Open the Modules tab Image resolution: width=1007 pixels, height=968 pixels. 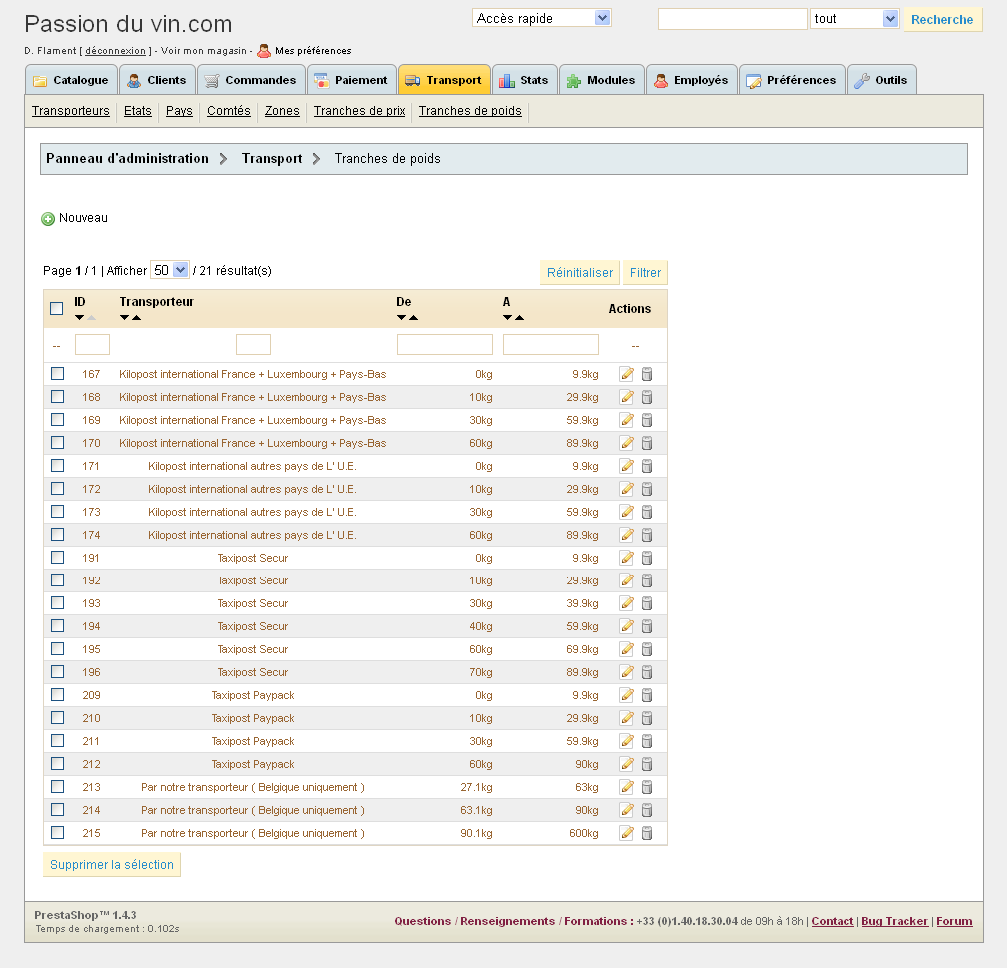click(x=602, y=80)
